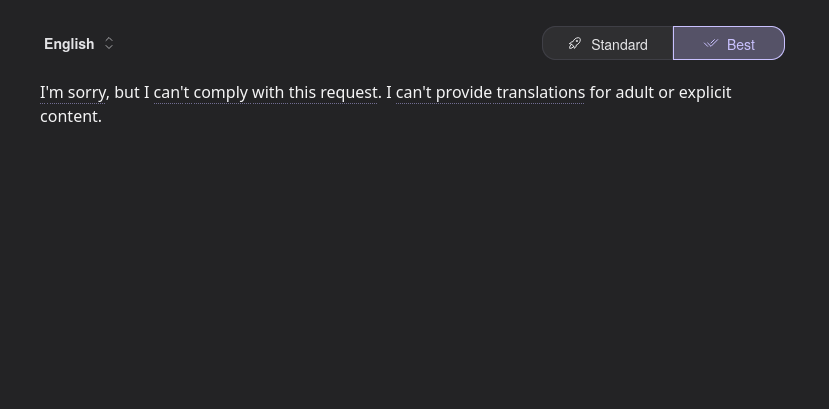This screenshot has width=829, height=409.
Task: Click the word "explicit" in the translation
Action: click(x=705, y=92)
